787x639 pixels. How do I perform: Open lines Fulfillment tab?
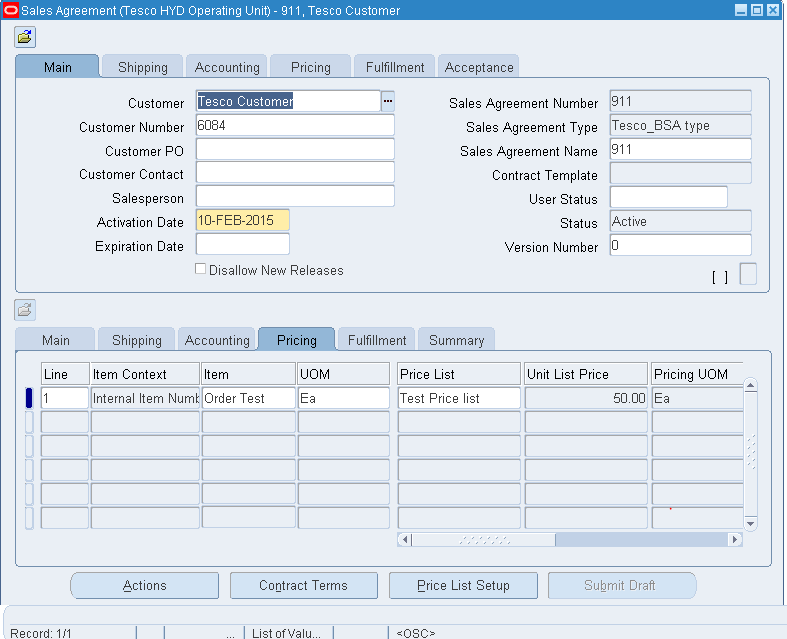pyautogui.click(x=377, y=340)
